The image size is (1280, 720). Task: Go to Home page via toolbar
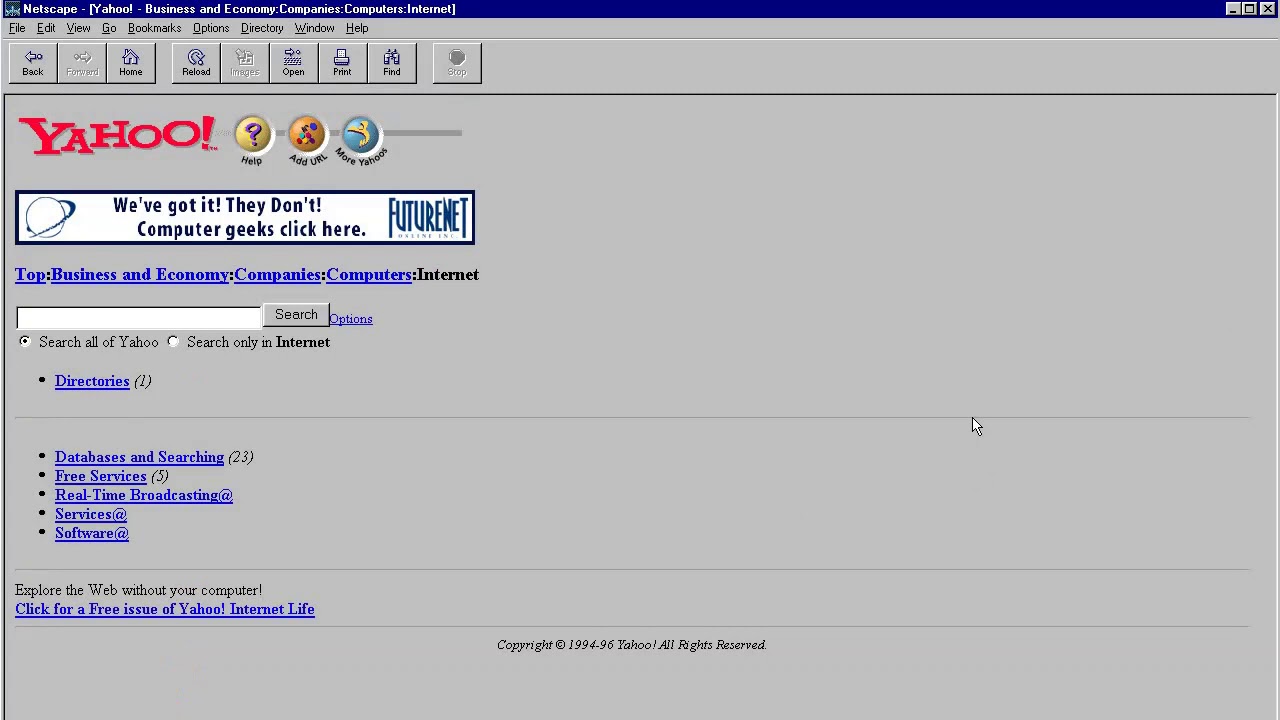pyautogui.click(x=131, y=62)
